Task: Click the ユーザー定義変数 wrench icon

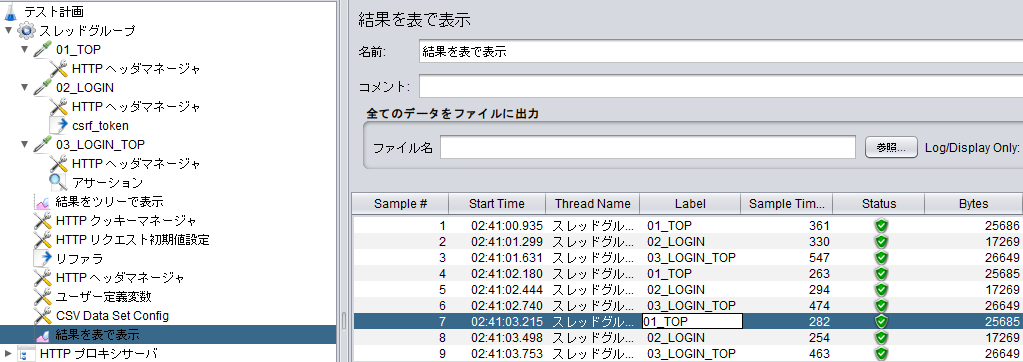Action: (x=42, y=296)
